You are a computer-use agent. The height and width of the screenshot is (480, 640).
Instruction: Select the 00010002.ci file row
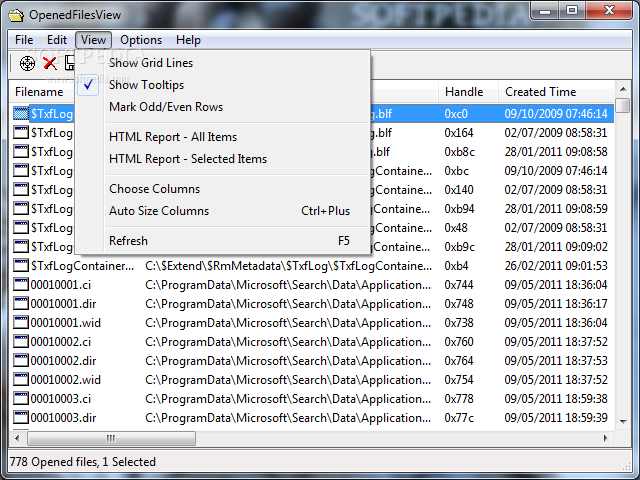[312, 342]
